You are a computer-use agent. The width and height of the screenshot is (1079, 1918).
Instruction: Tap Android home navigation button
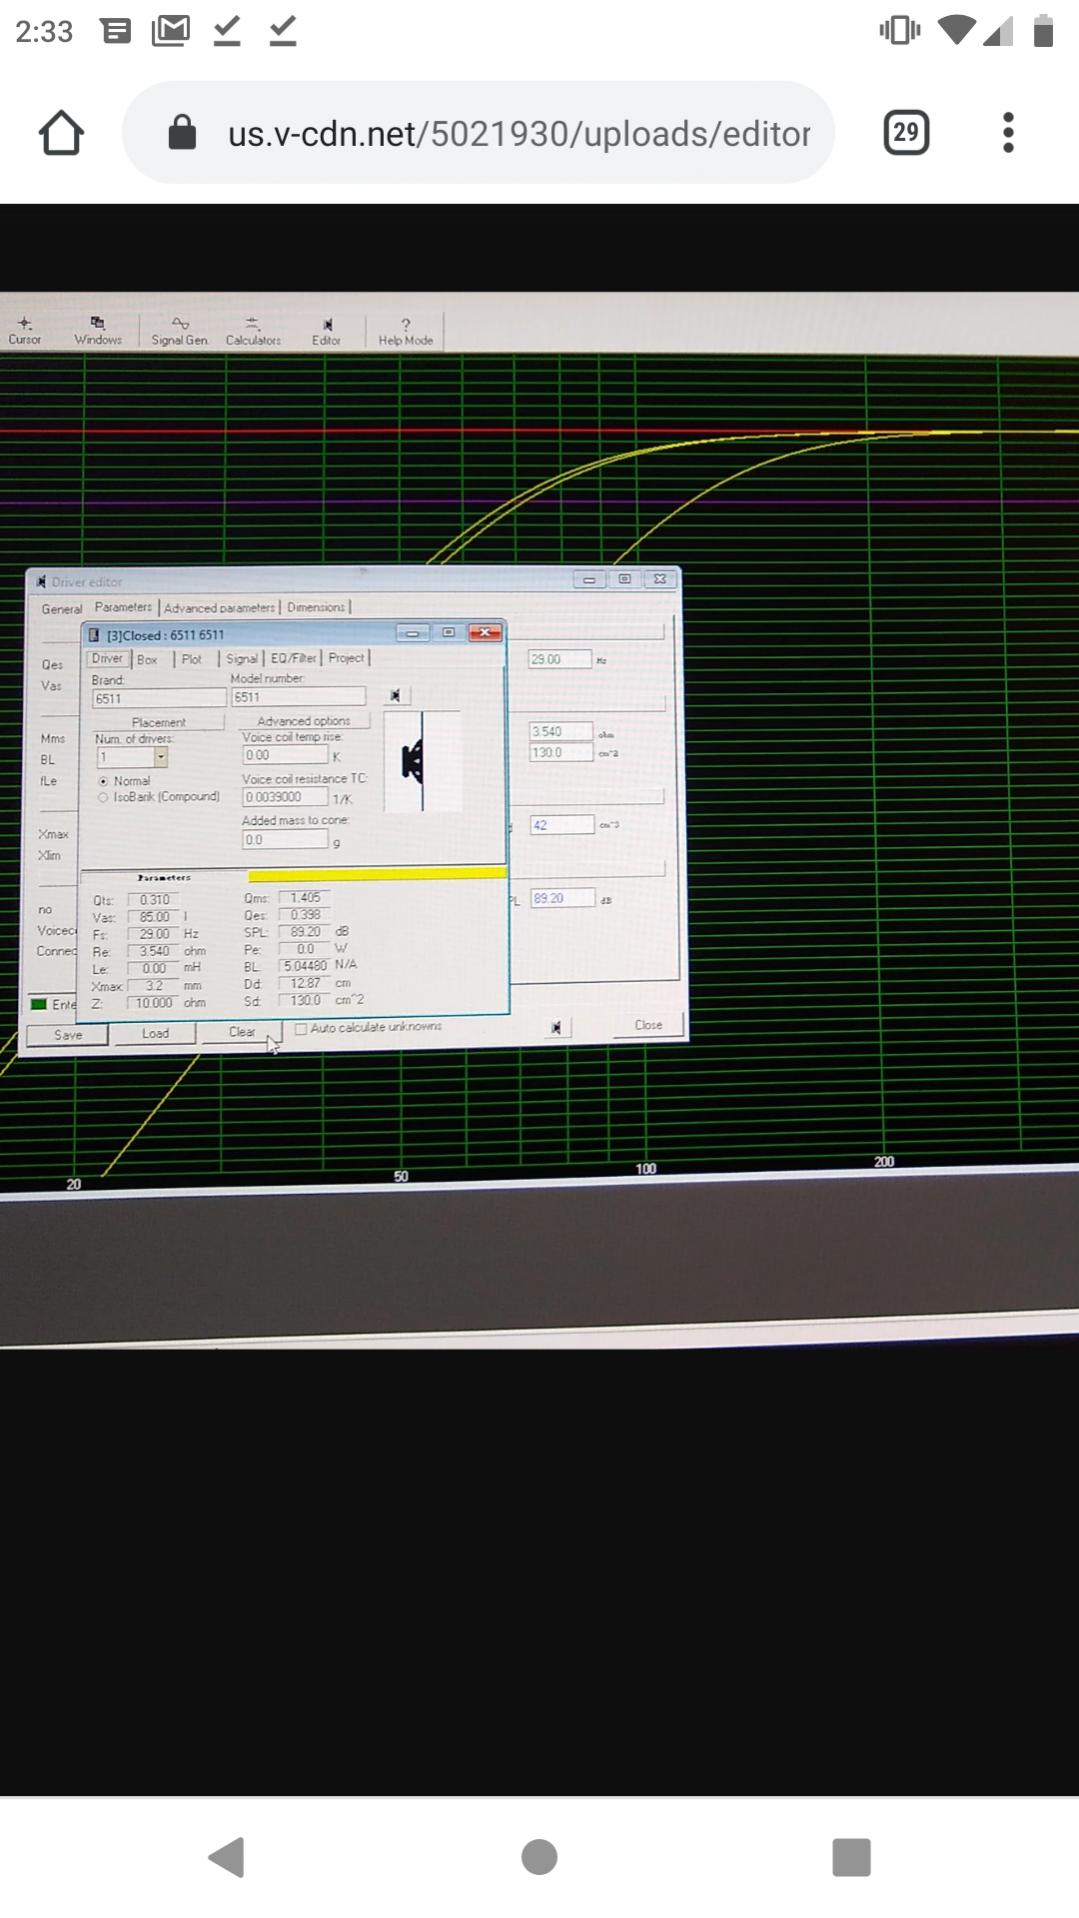pyautogui.click(x=539, y=1857)
